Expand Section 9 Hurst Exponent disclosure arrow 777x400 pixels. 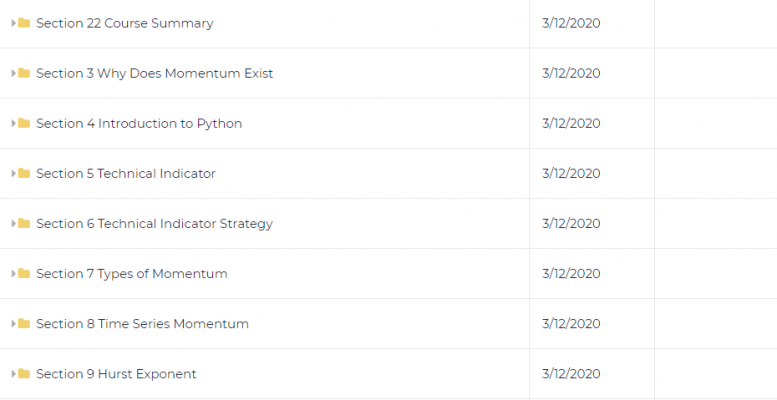click(13, 373)
